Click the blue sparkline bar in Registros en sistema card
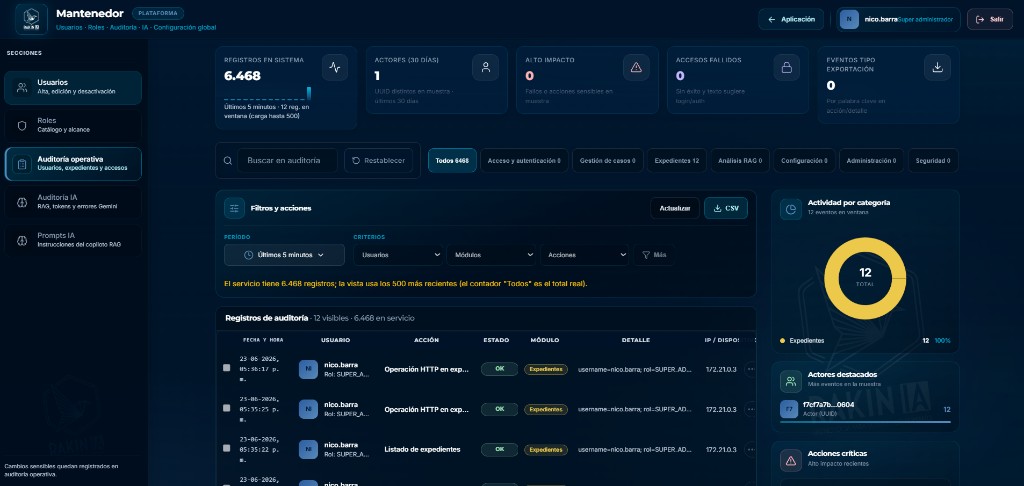The width and height of the screenshot is (1024, 486). click(x=309, y=93)
